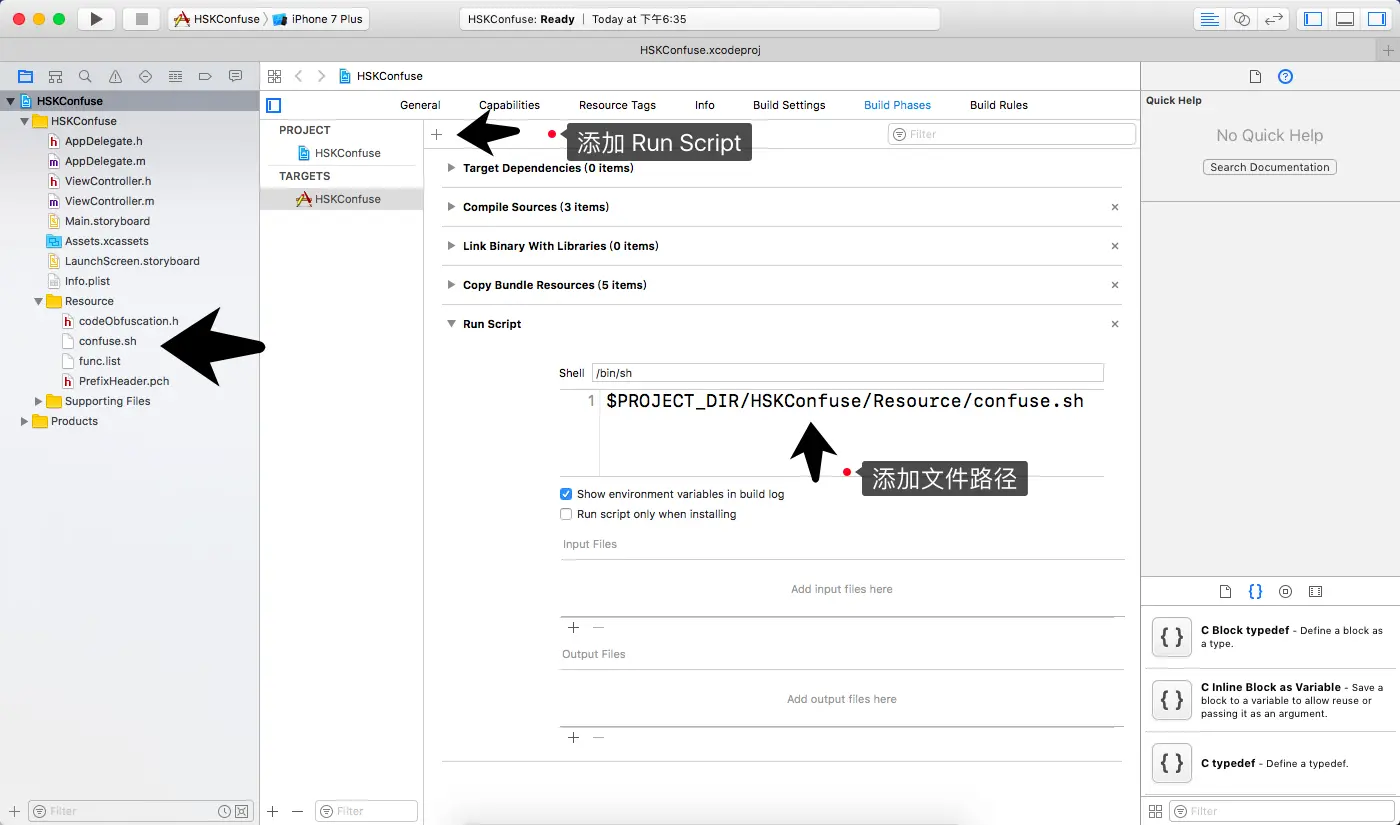Toggle the navigator pane visibility
The image size is (1400, 825).
coord(1314,19)
